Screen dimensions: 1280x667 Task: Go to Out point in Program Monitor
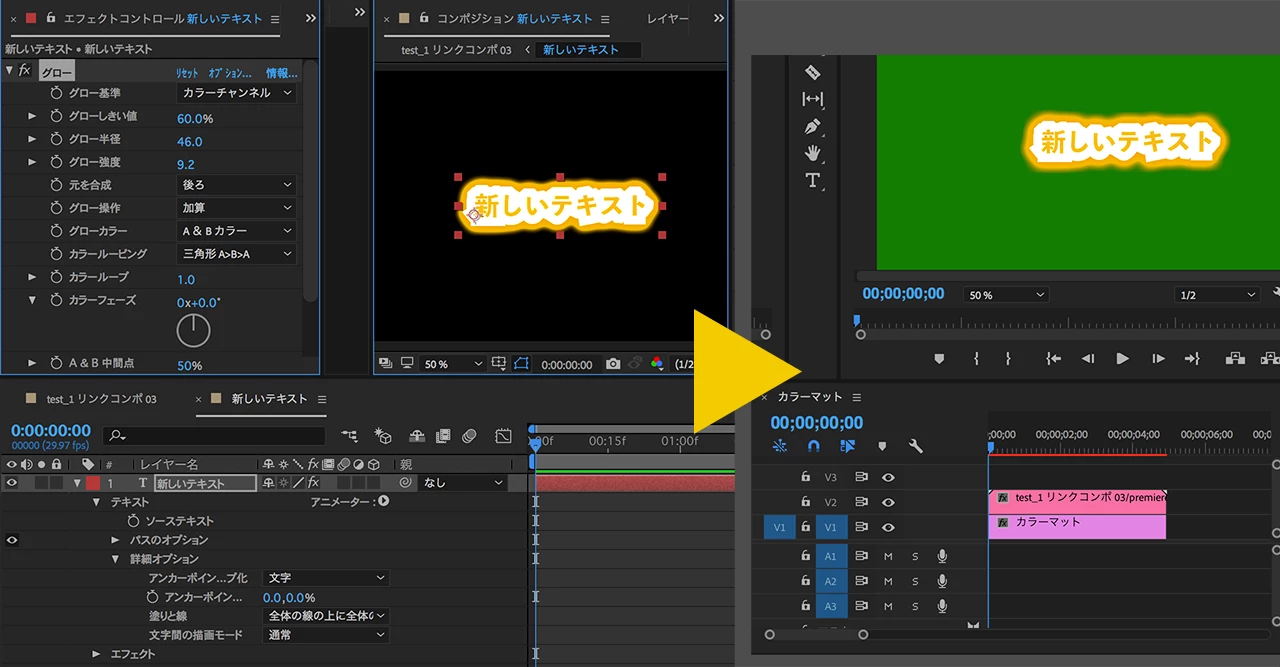coord(1192,358)
